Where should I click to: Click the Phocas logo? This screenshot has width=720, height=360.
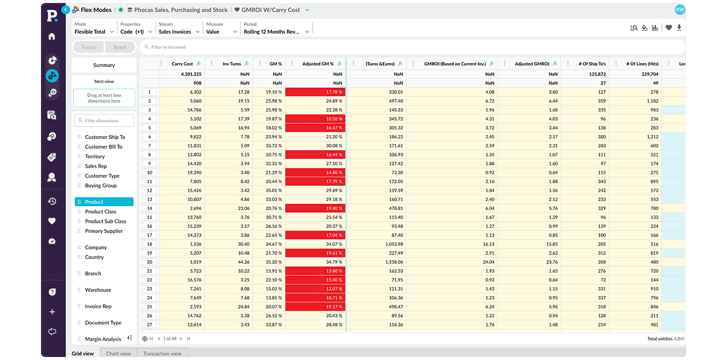coord(52,16)
